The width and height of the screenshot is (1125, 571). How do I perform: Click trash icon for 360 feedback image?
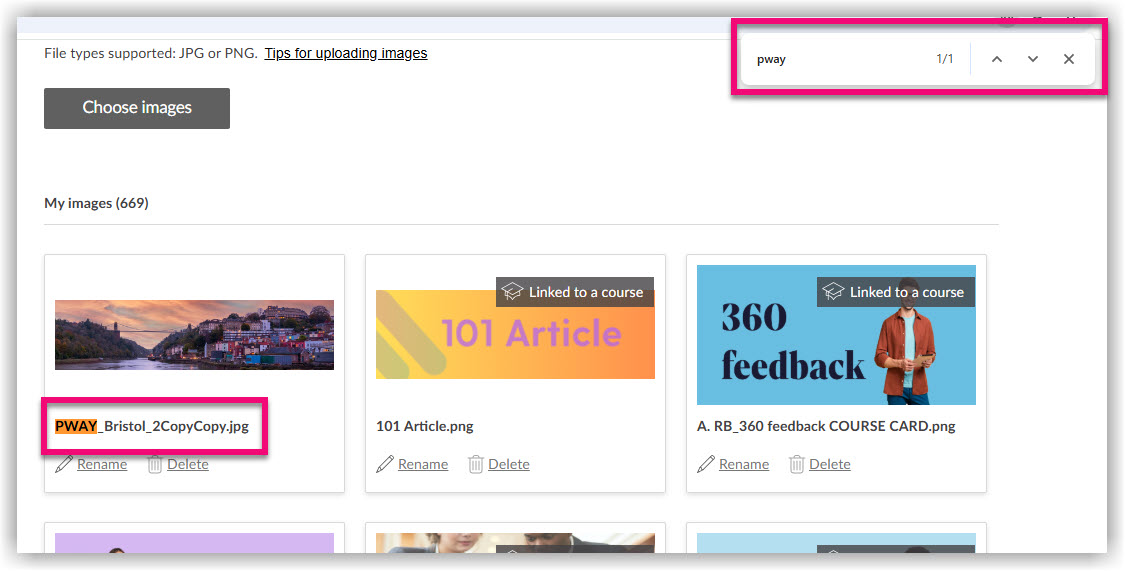pos(796,464)
